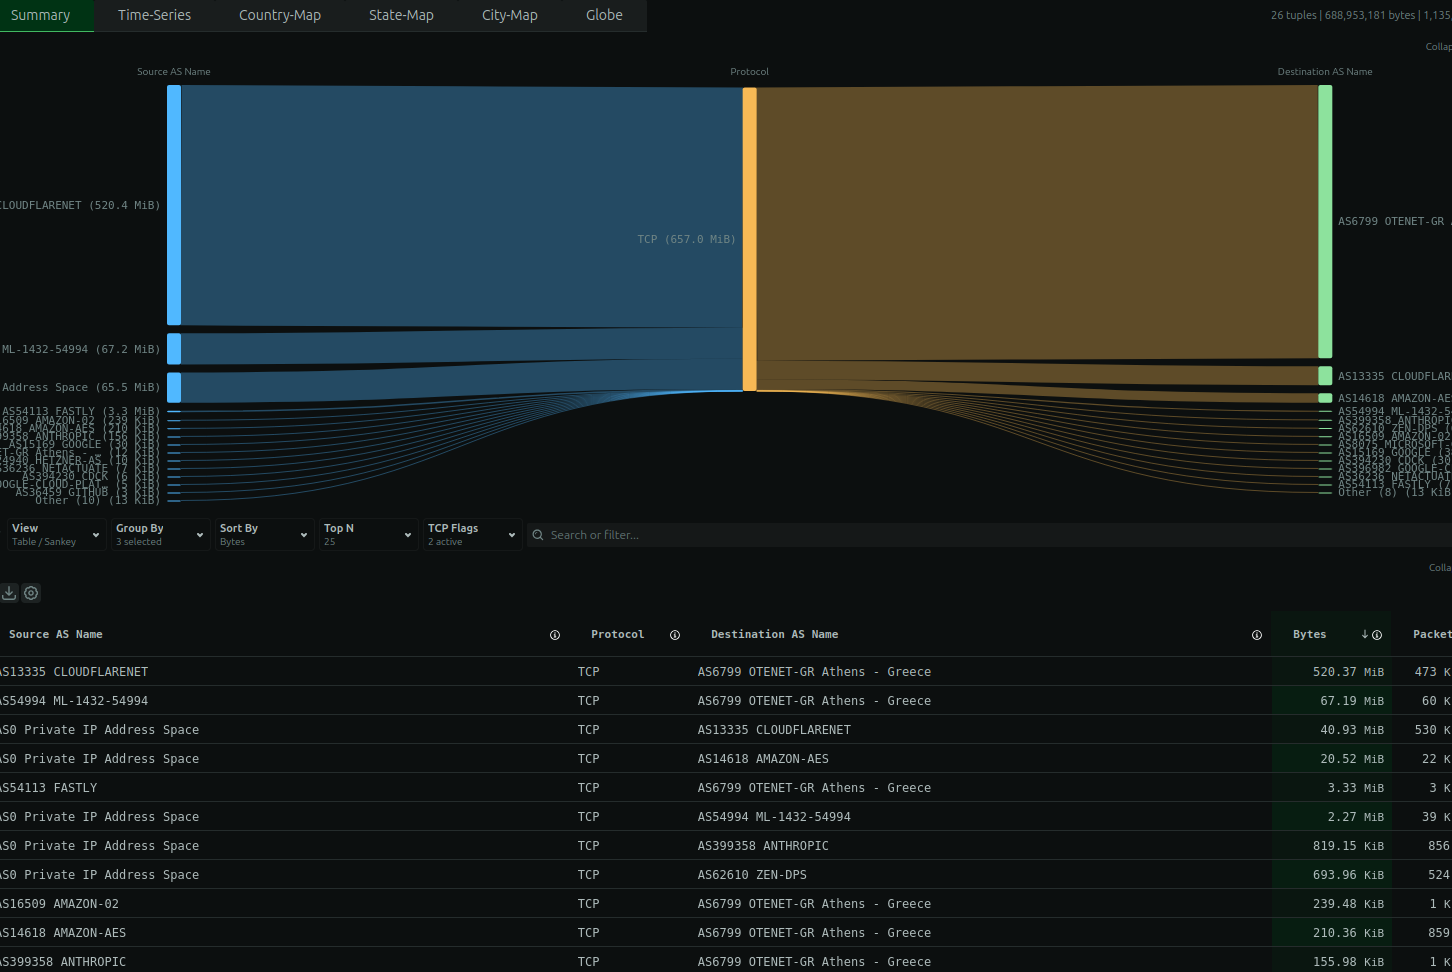Collapse the table section below filters

pyautogui.click(x=1440, y=567)
